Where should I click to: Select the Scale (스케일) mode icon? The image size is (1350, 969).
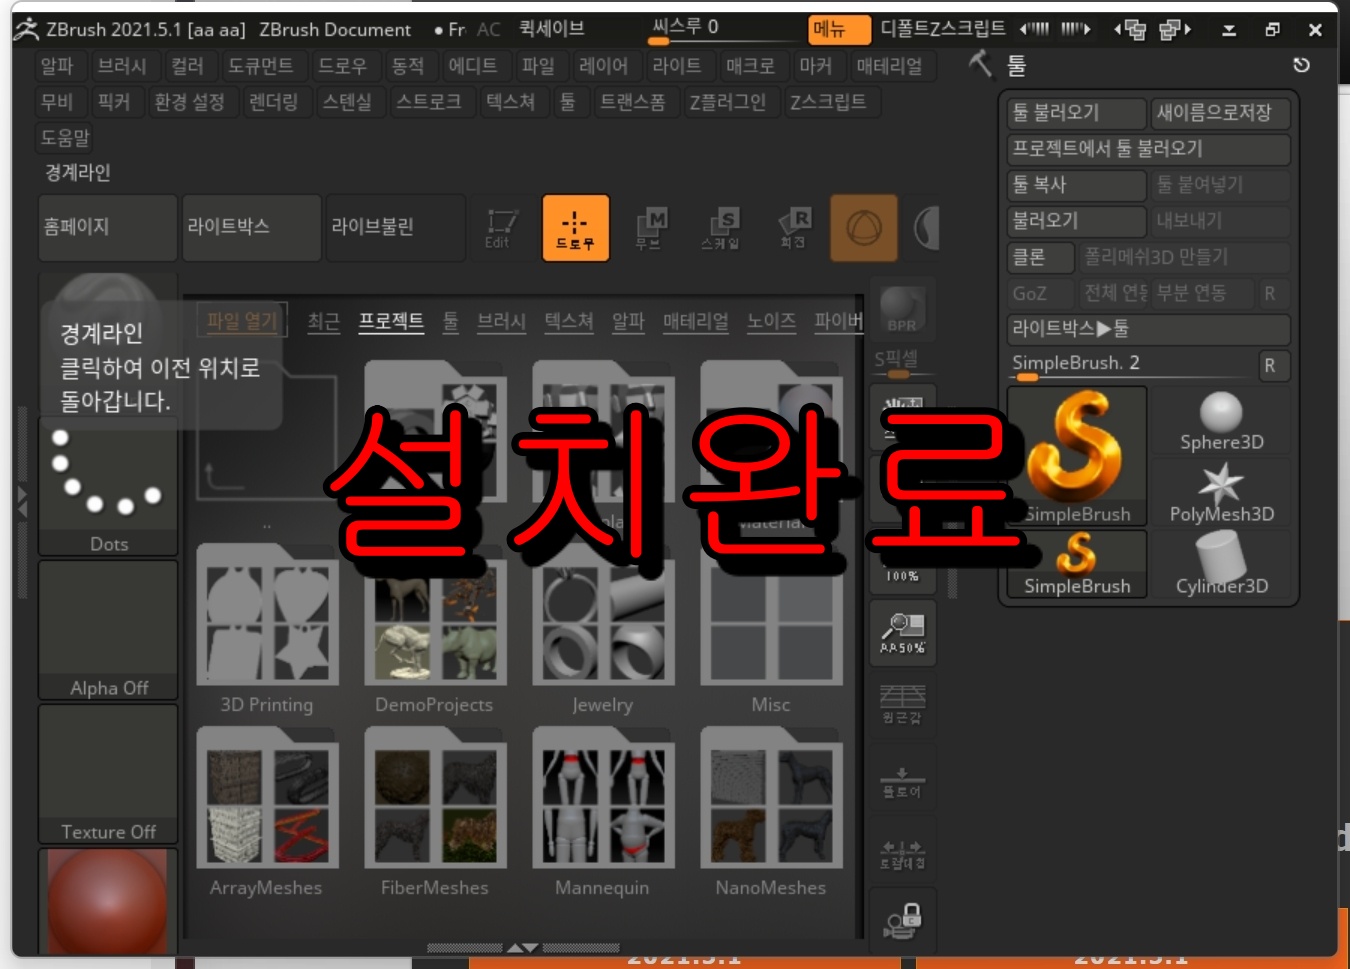[722, 228]
